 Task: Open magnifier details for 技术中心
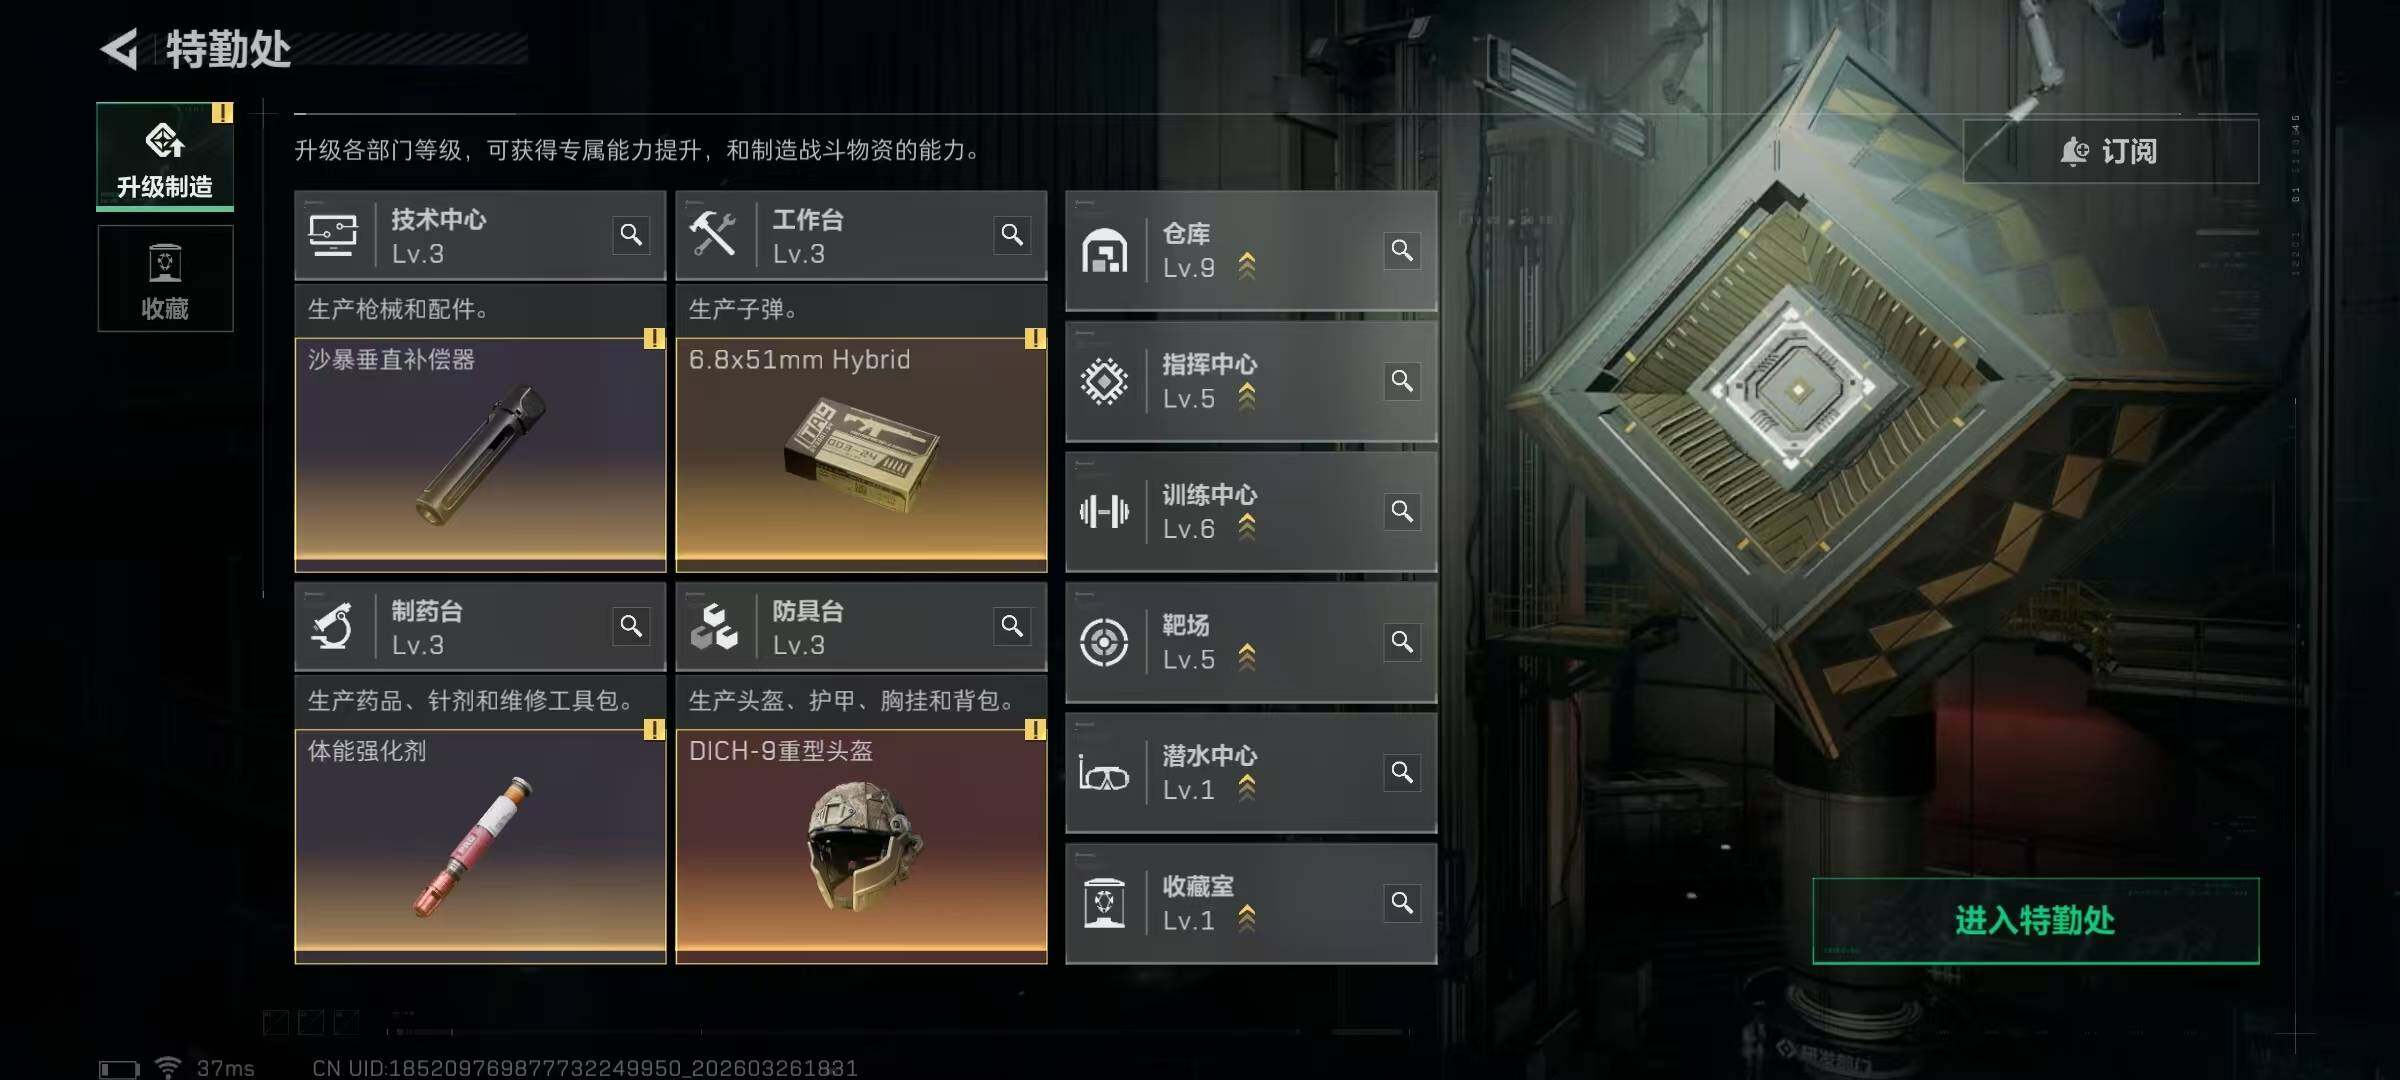click(631, 234)
